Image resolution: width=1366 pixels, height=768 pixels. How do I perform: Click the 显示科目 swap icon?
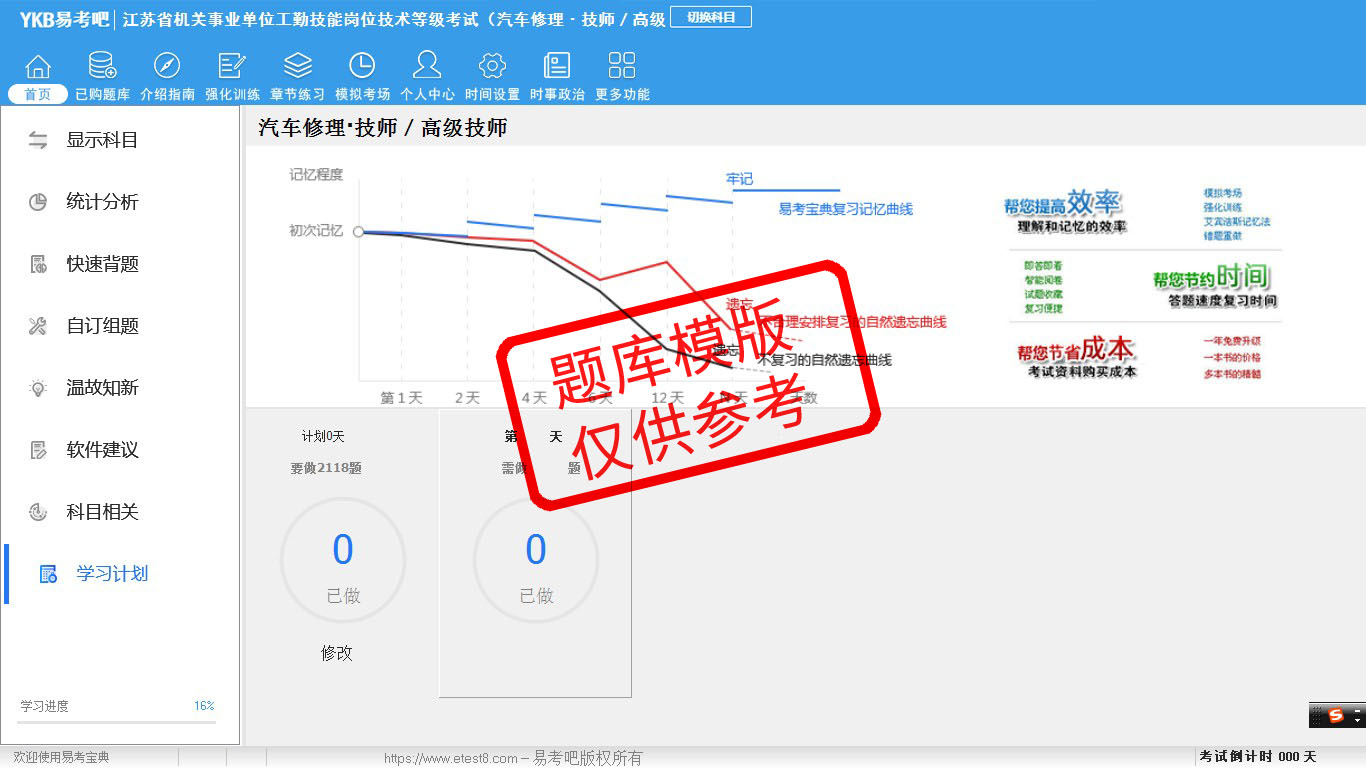[38, 140]
